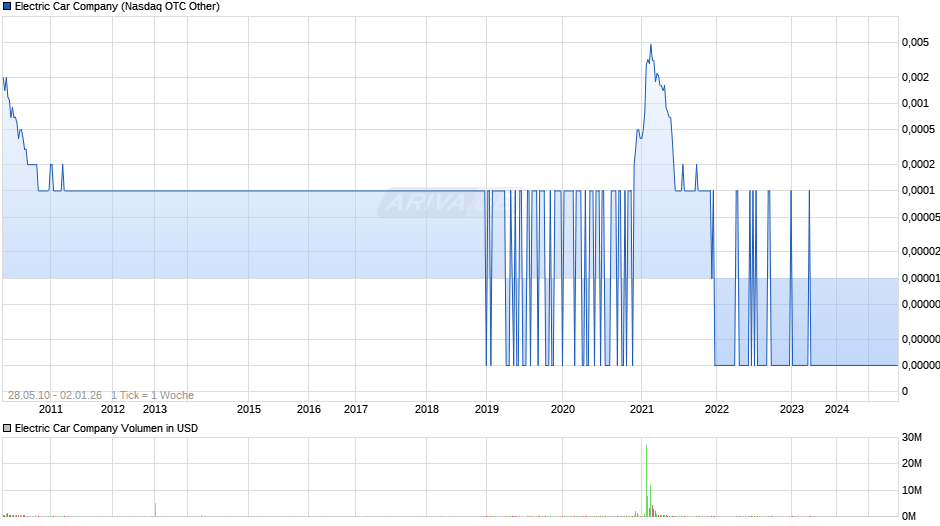
Task: Click the 0,001 price axis label
Action: [915, 103]
